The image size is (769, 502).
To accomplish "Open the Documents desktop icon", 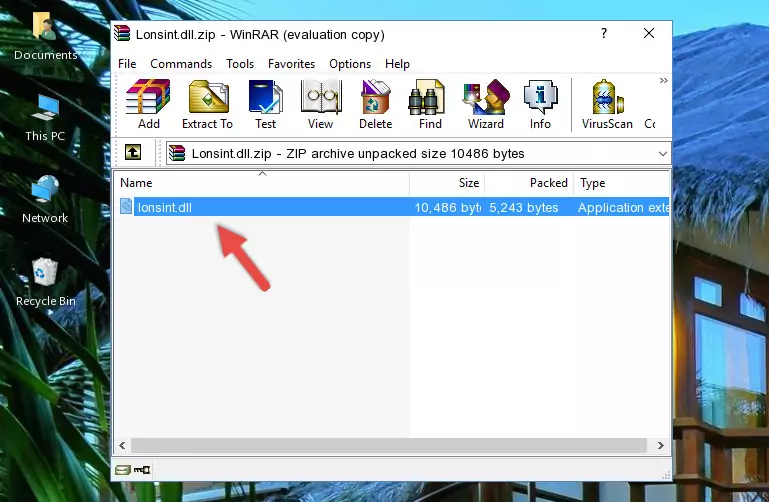I will (45, 37).
